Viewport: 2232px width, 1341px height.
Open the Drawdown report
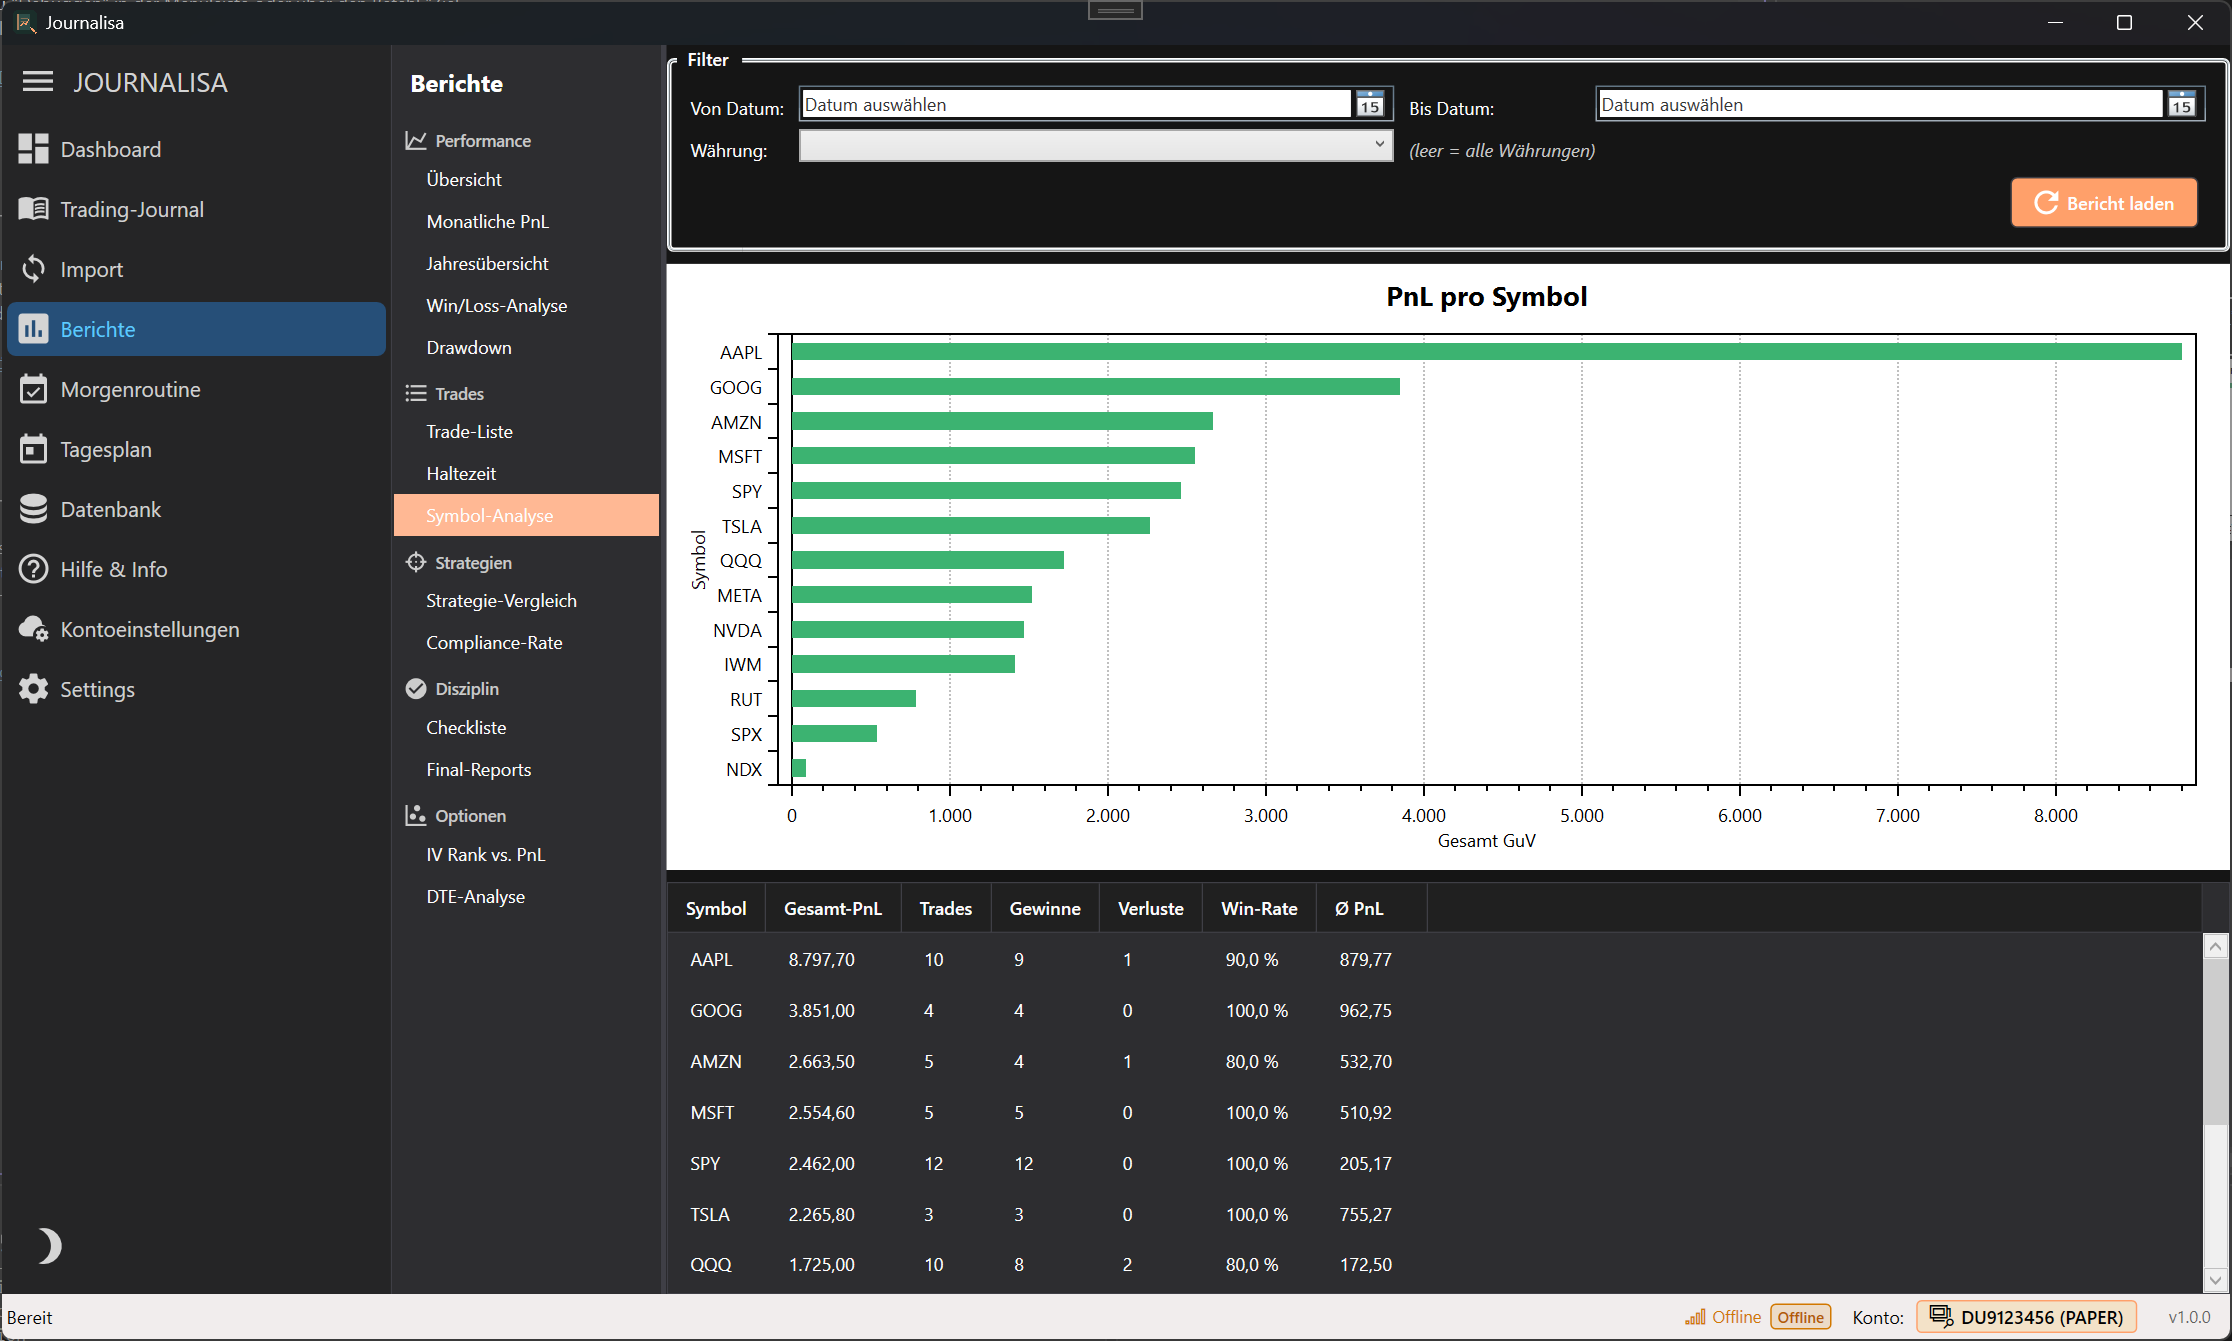[x=468, y=348]
